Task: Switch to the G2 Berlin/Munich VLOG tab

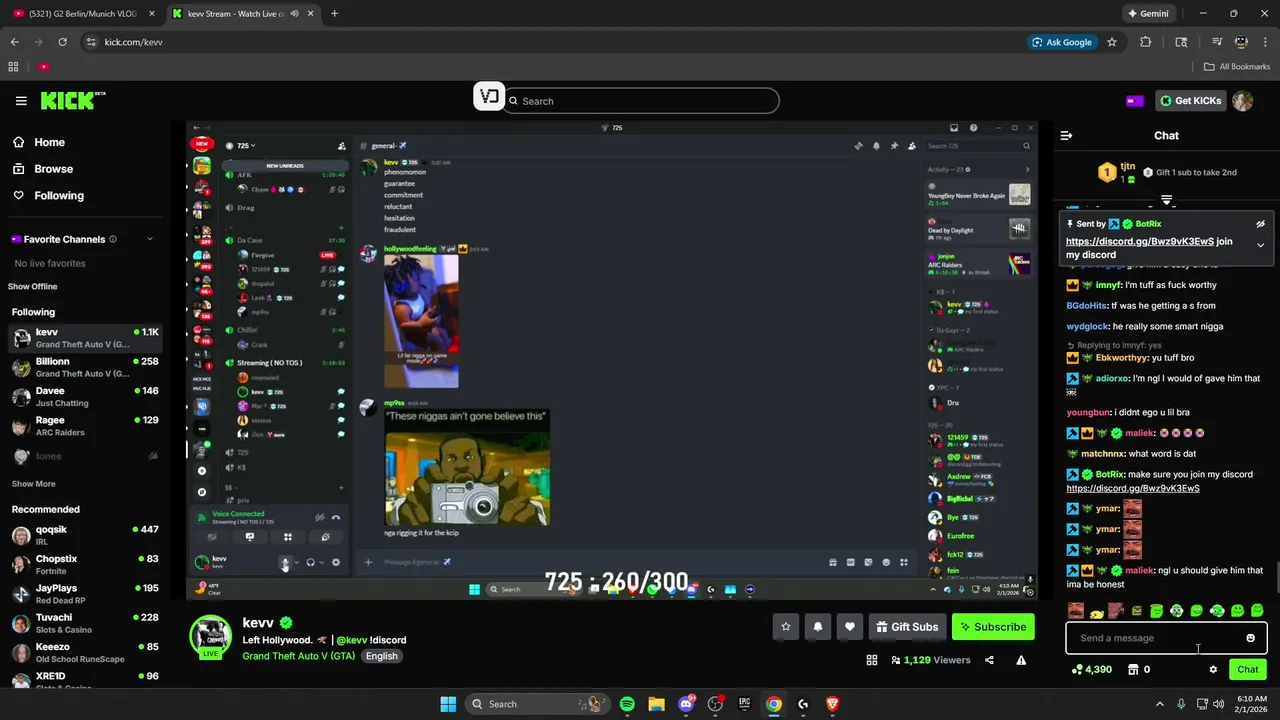Action: tap(85, 14)
